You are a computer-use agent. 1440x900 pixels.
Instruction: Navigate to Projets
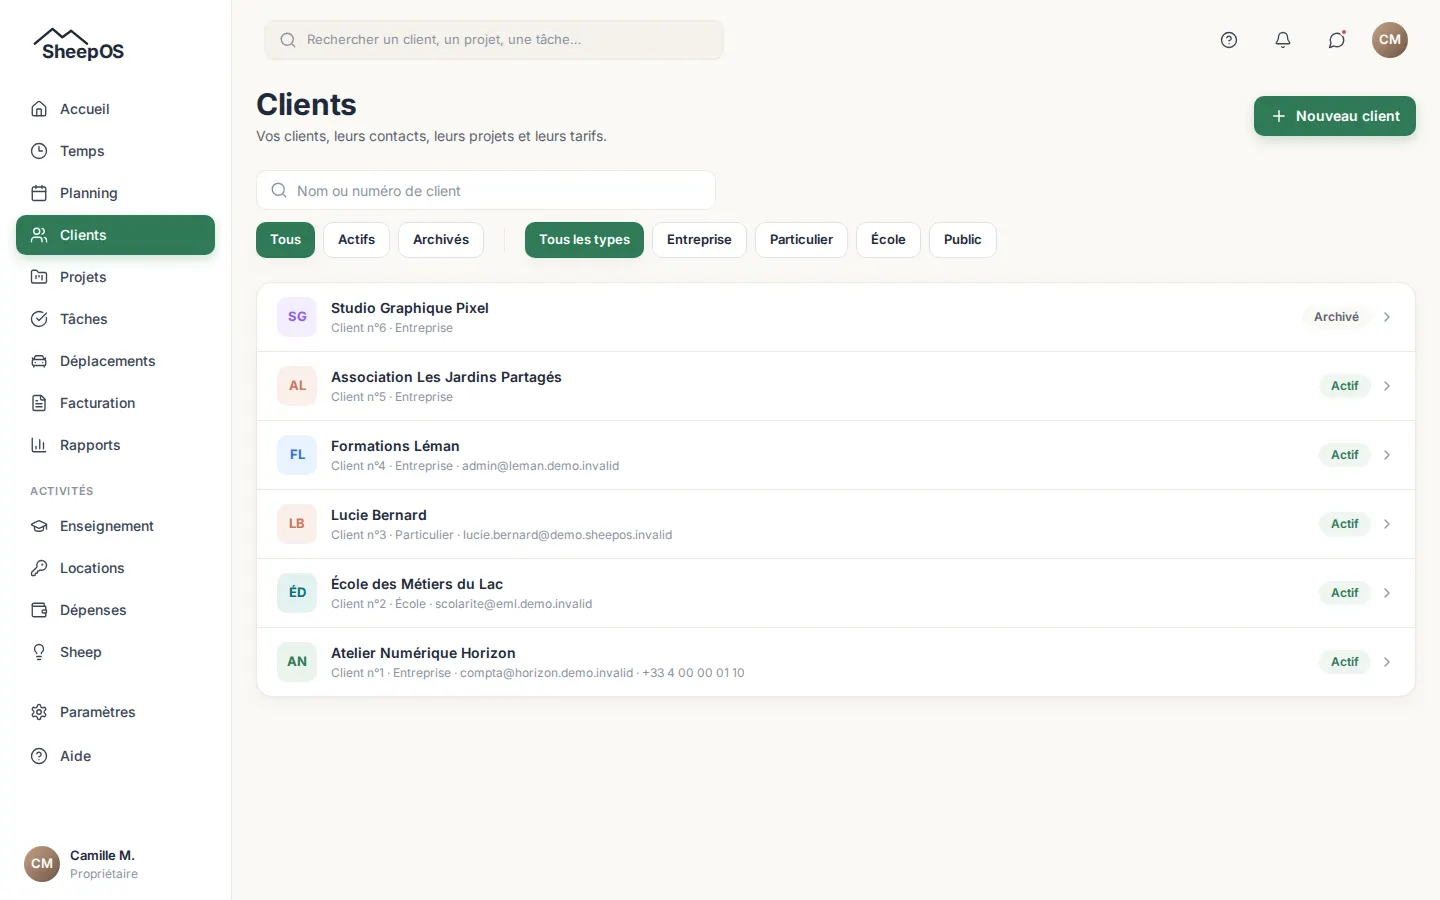pos(115,277)
